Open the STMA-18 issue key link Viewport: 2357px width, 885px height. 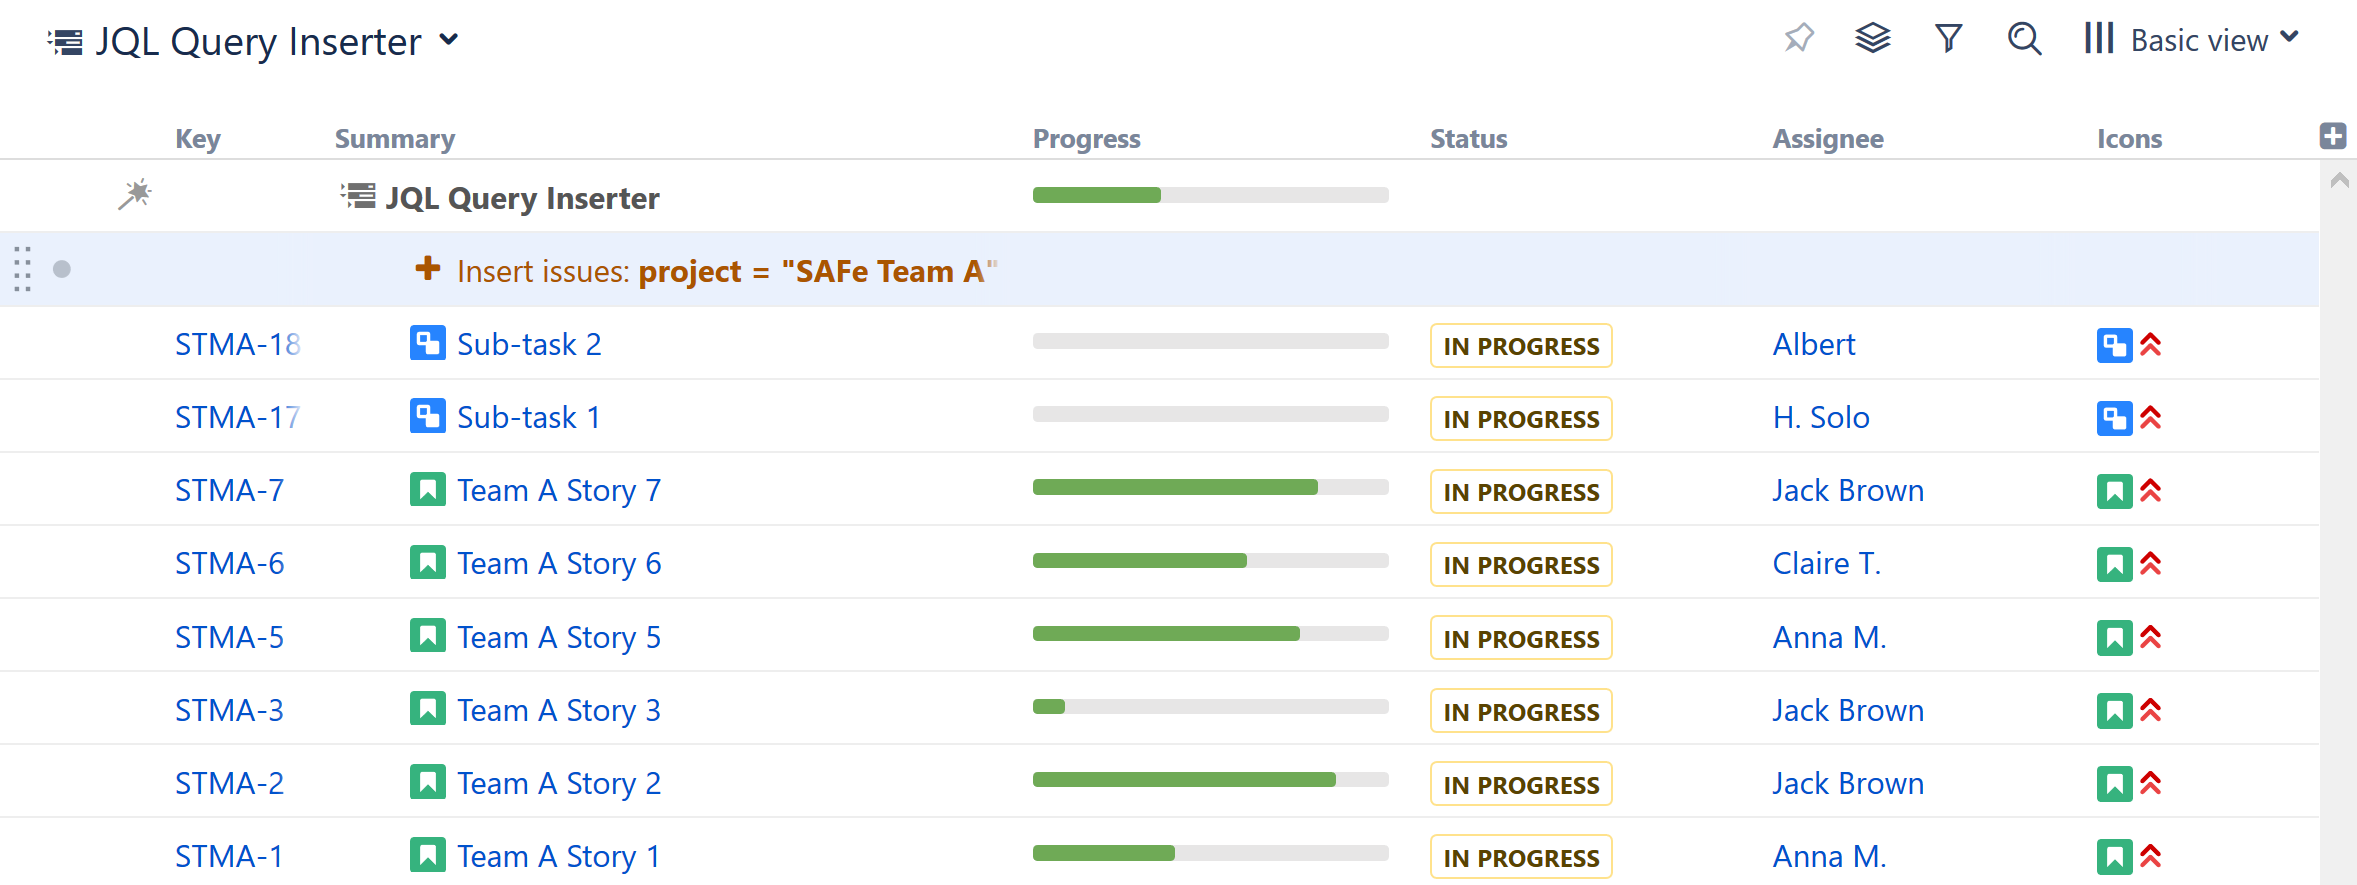(x=237, y=344)
